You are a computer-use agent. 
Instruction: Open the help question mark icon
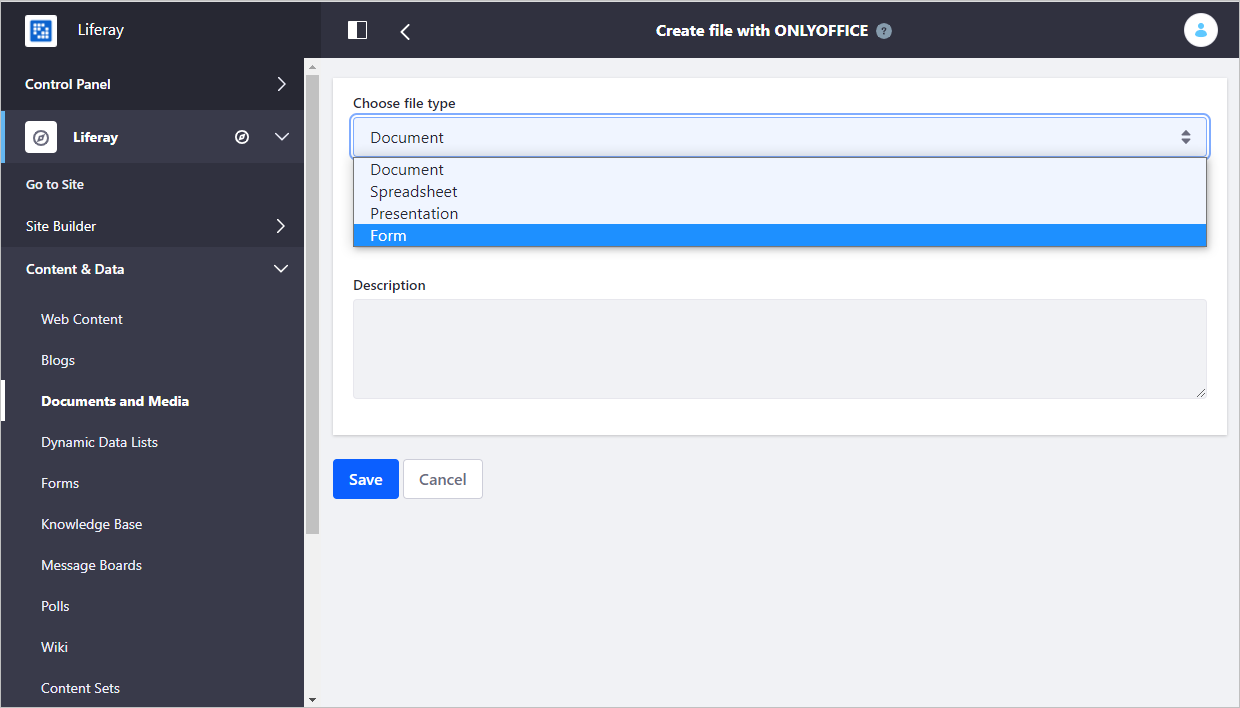click(x=884, y=31)
